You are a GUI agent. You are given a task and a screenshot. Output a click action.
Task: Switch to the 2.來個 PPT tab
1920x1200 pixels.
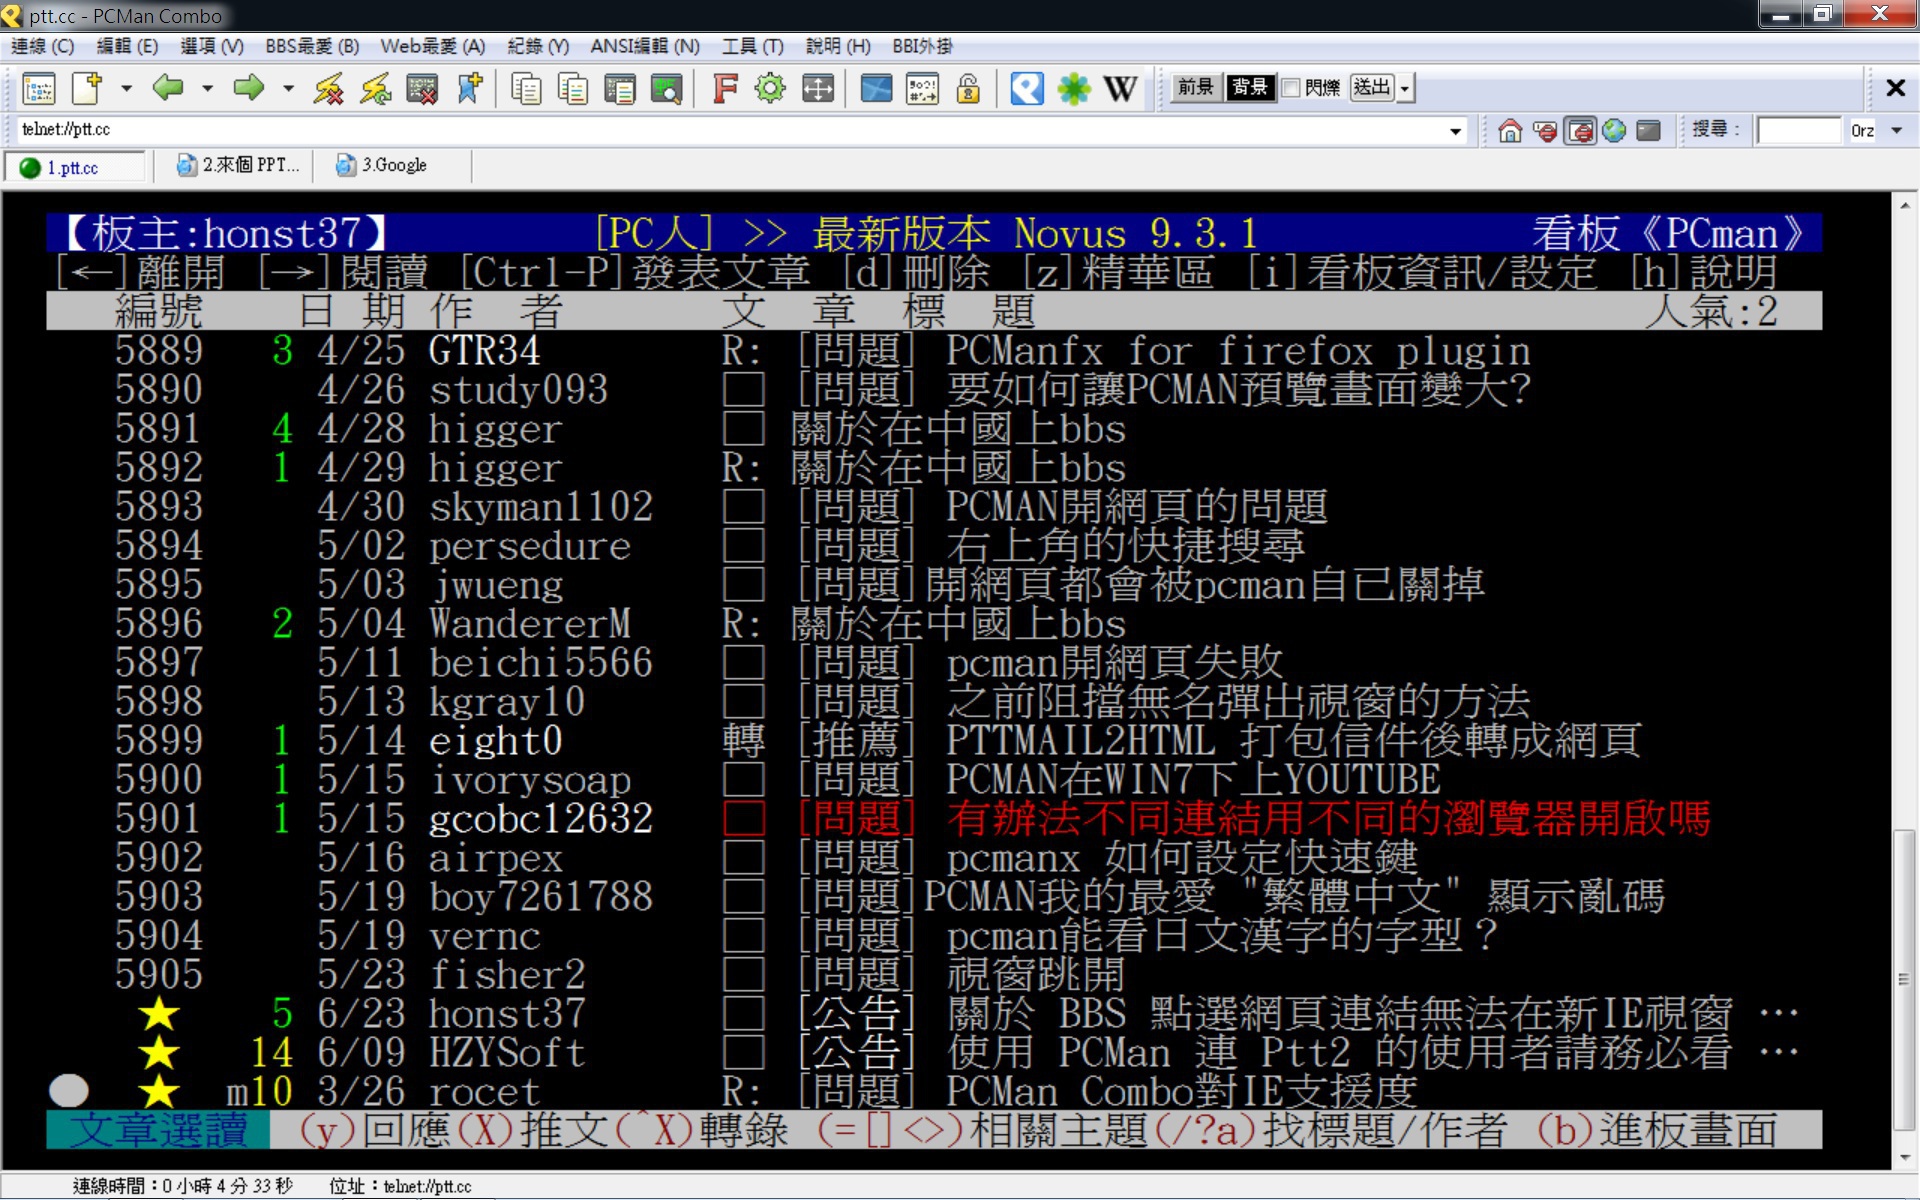pos(237,166)
